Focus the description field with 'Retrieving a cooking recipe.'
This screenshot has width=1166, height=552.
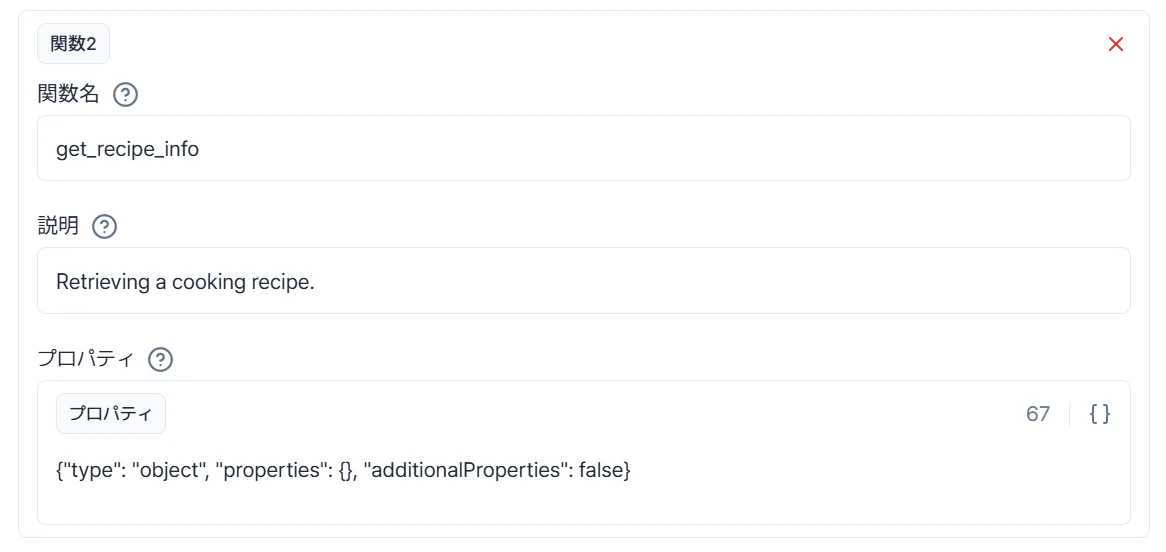pos(584,280)
